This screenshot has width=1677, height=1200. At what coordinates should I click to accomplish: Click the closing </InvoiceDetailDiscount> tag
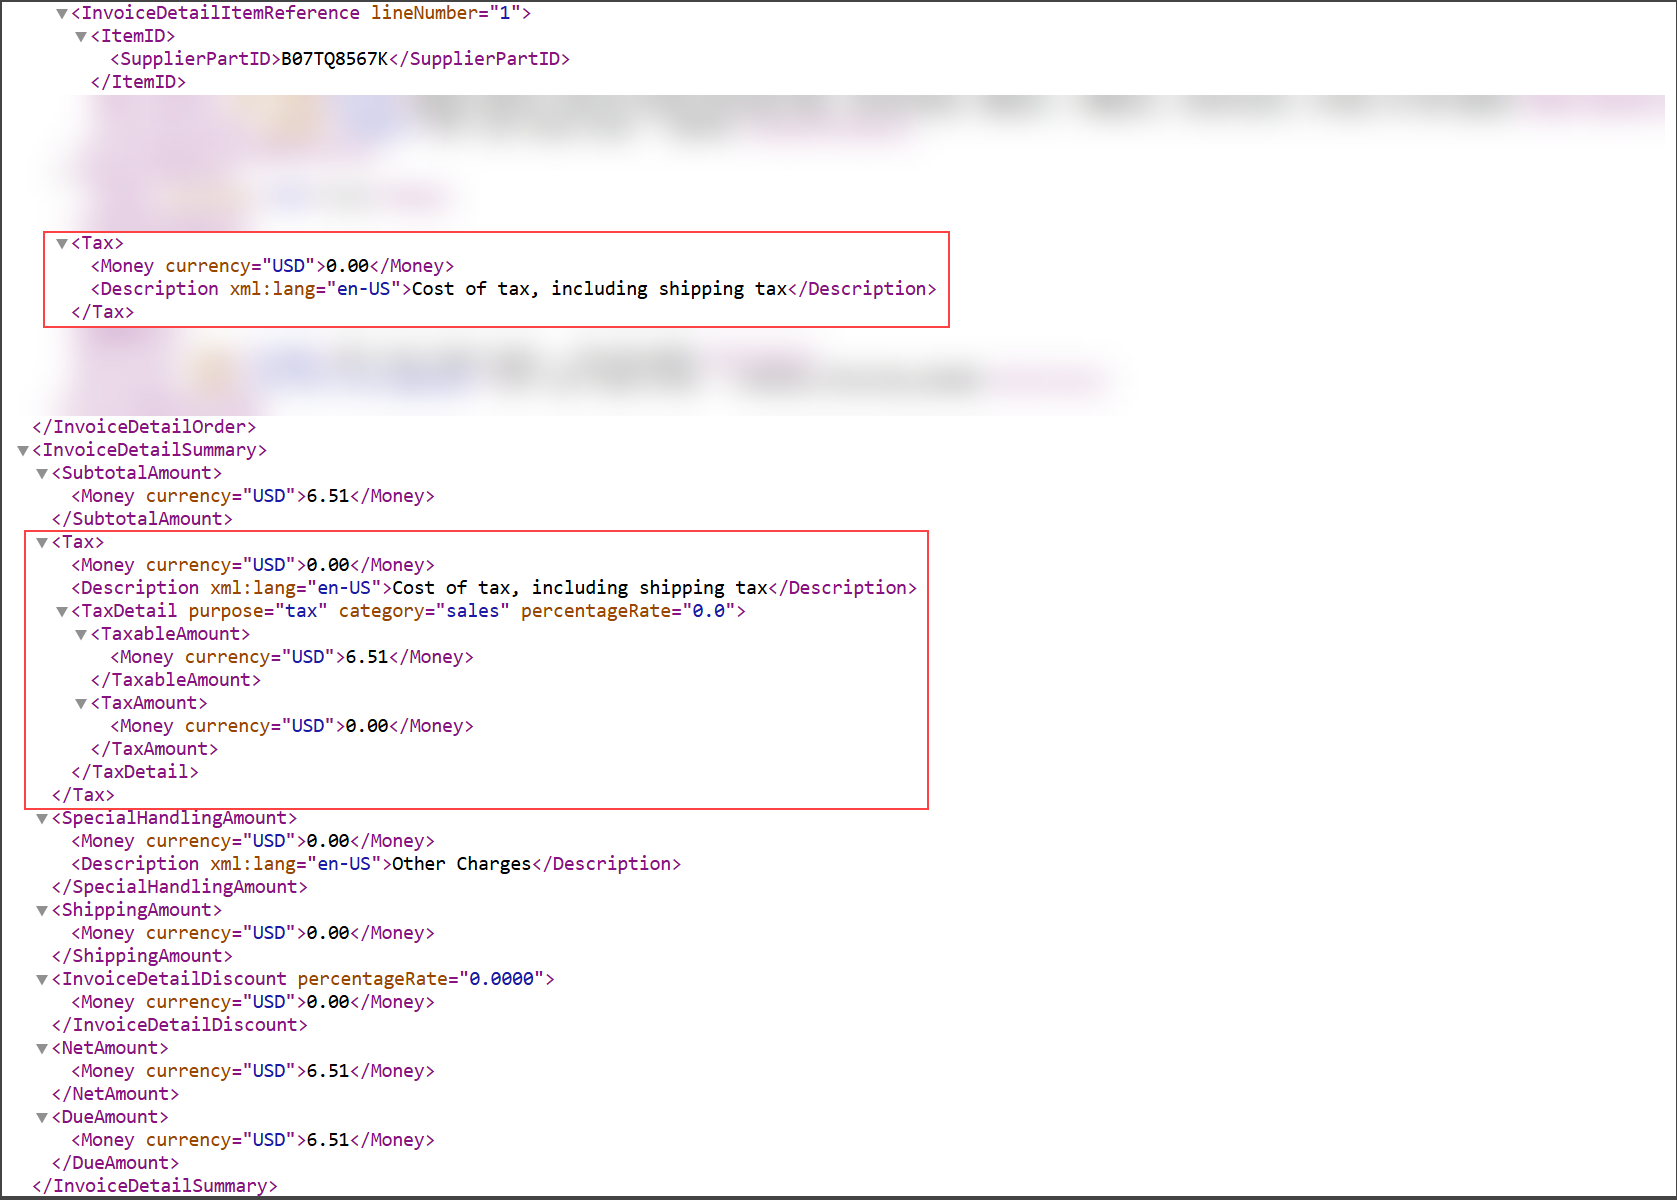coord(180,1025)
